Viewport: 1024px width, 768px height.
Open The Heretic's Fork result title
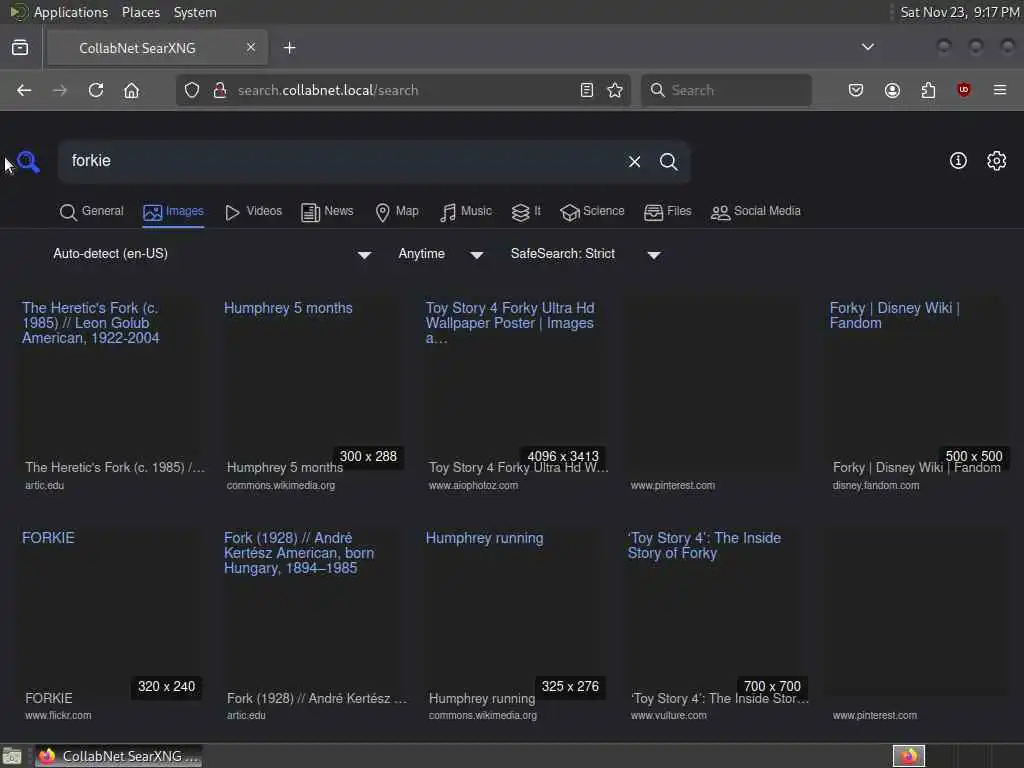(91, 323)
